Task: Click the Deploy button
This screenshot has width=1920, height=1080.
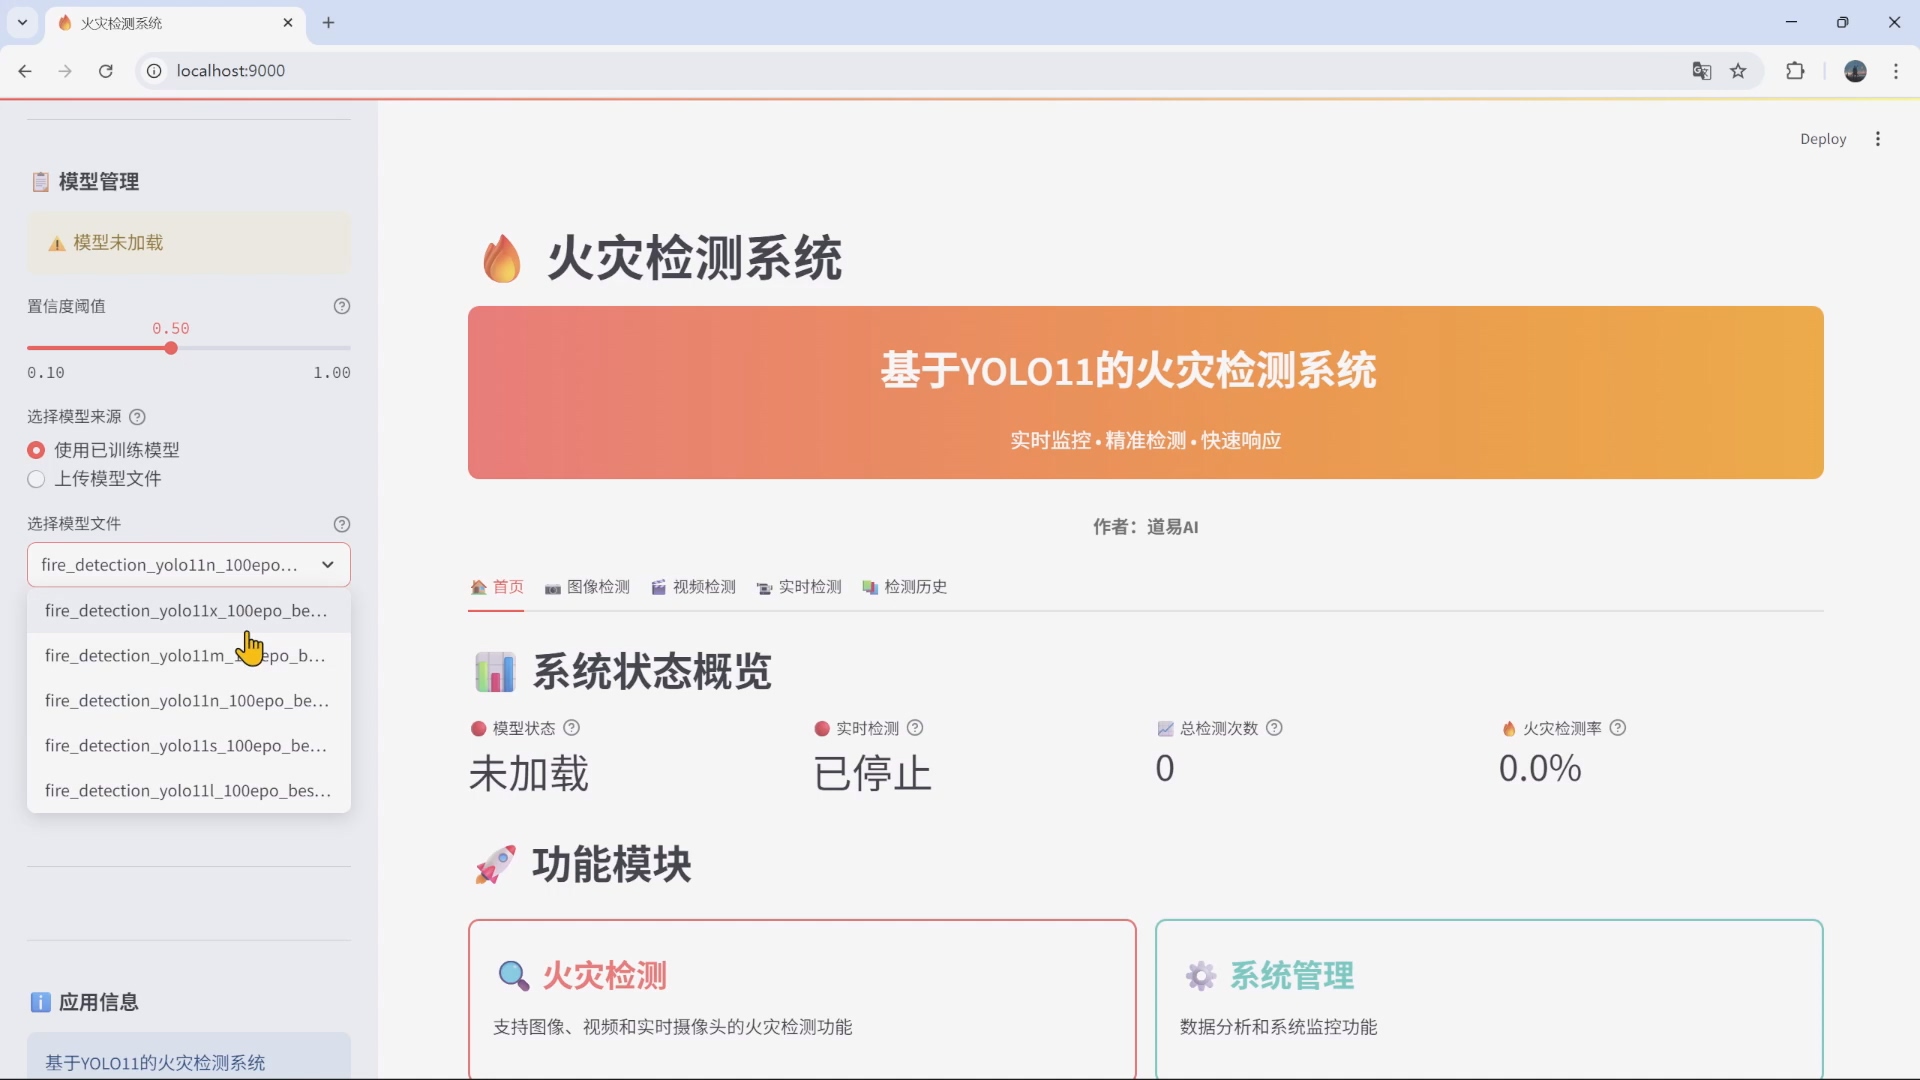Action: pyautogui.click(x=1823, y=138)
